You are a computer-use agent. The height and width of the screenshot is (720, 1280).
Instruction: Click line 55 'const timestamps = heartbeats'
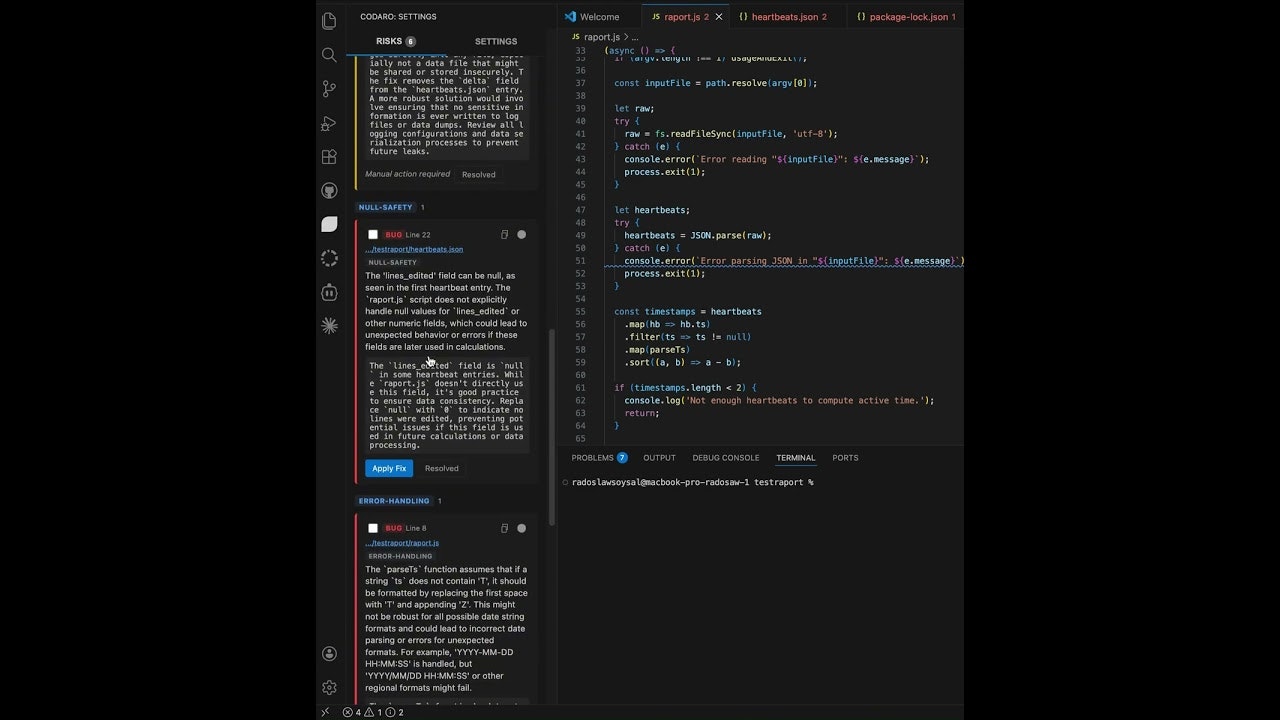coord(688,311)
